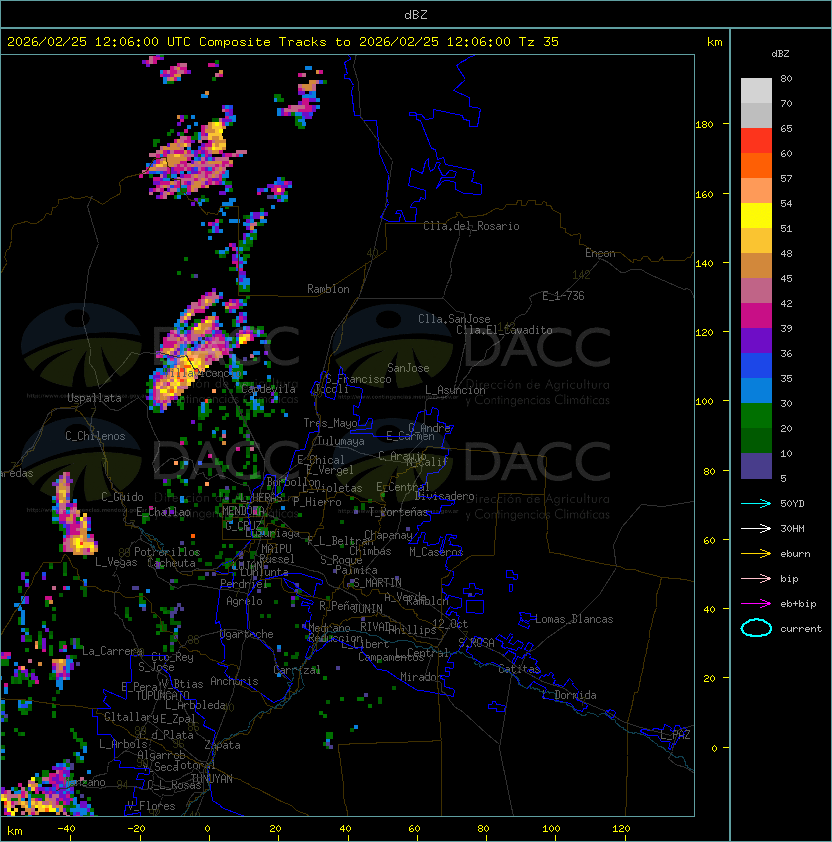Click the 'eburn' legend label
Image resolution: width=832 pixels, height=842 pixels.
coord(795,554)
